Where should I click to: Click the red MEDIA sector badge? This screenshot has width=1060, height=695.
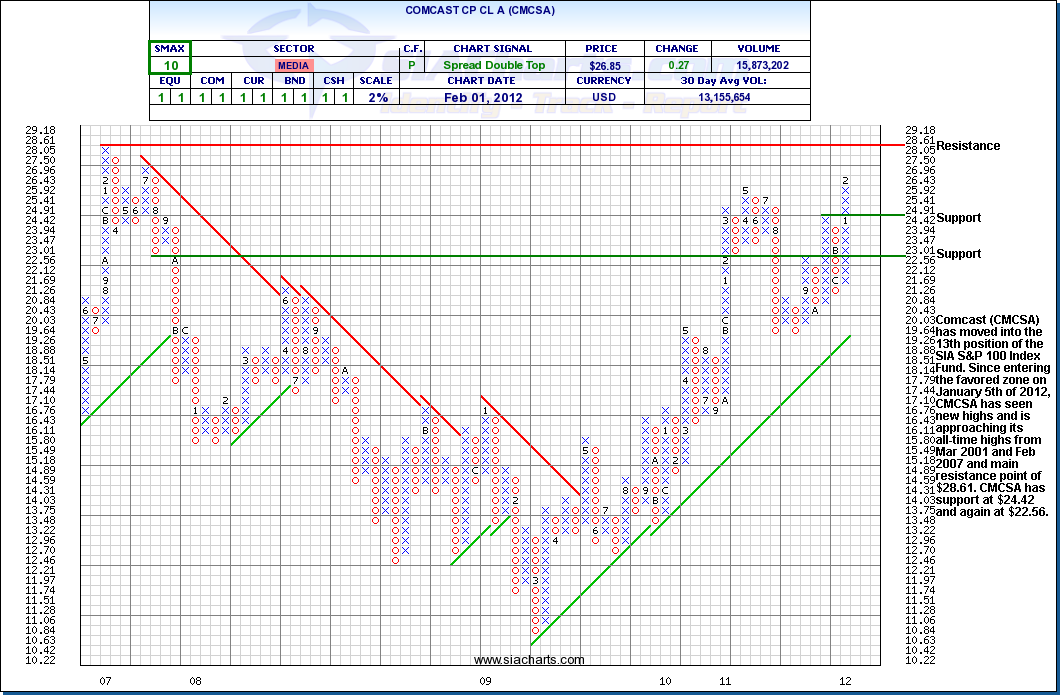[x=293, y=65]
